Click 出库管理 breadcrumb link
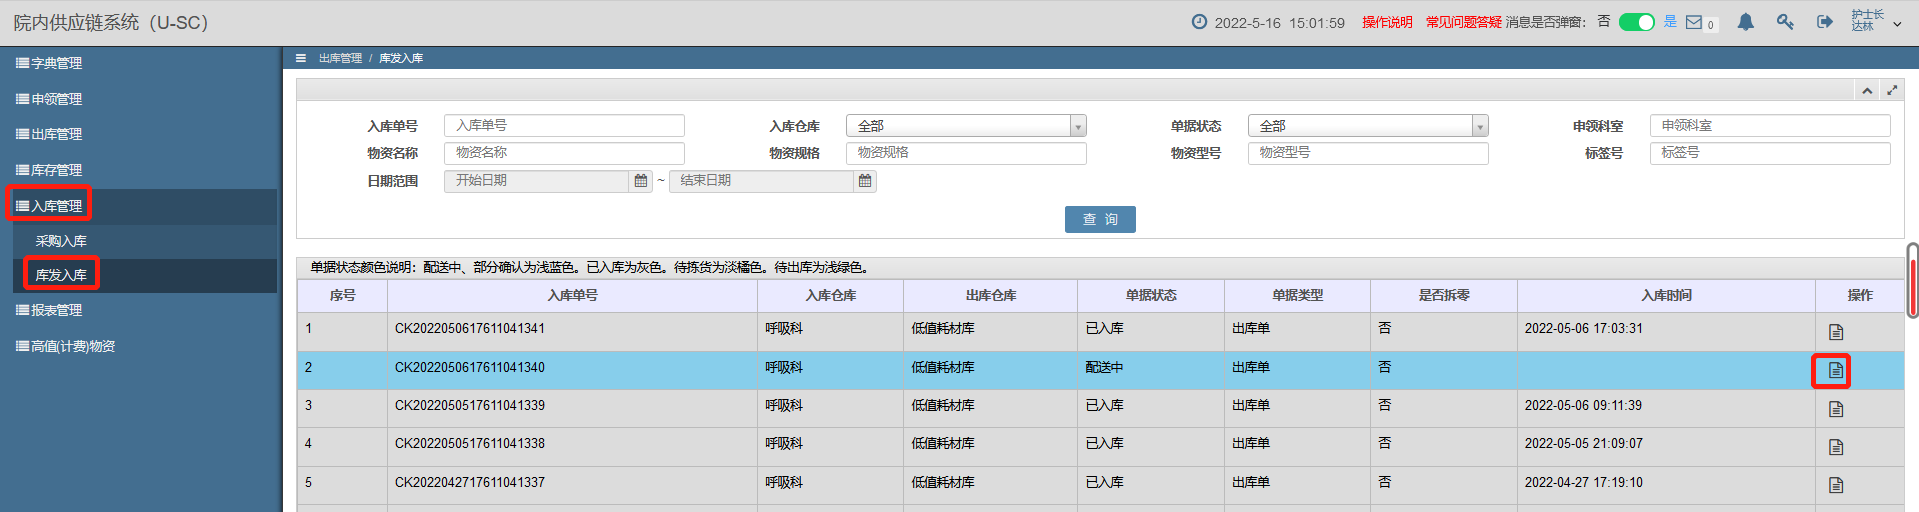The image size is (1919, 512). pos(340,58)
